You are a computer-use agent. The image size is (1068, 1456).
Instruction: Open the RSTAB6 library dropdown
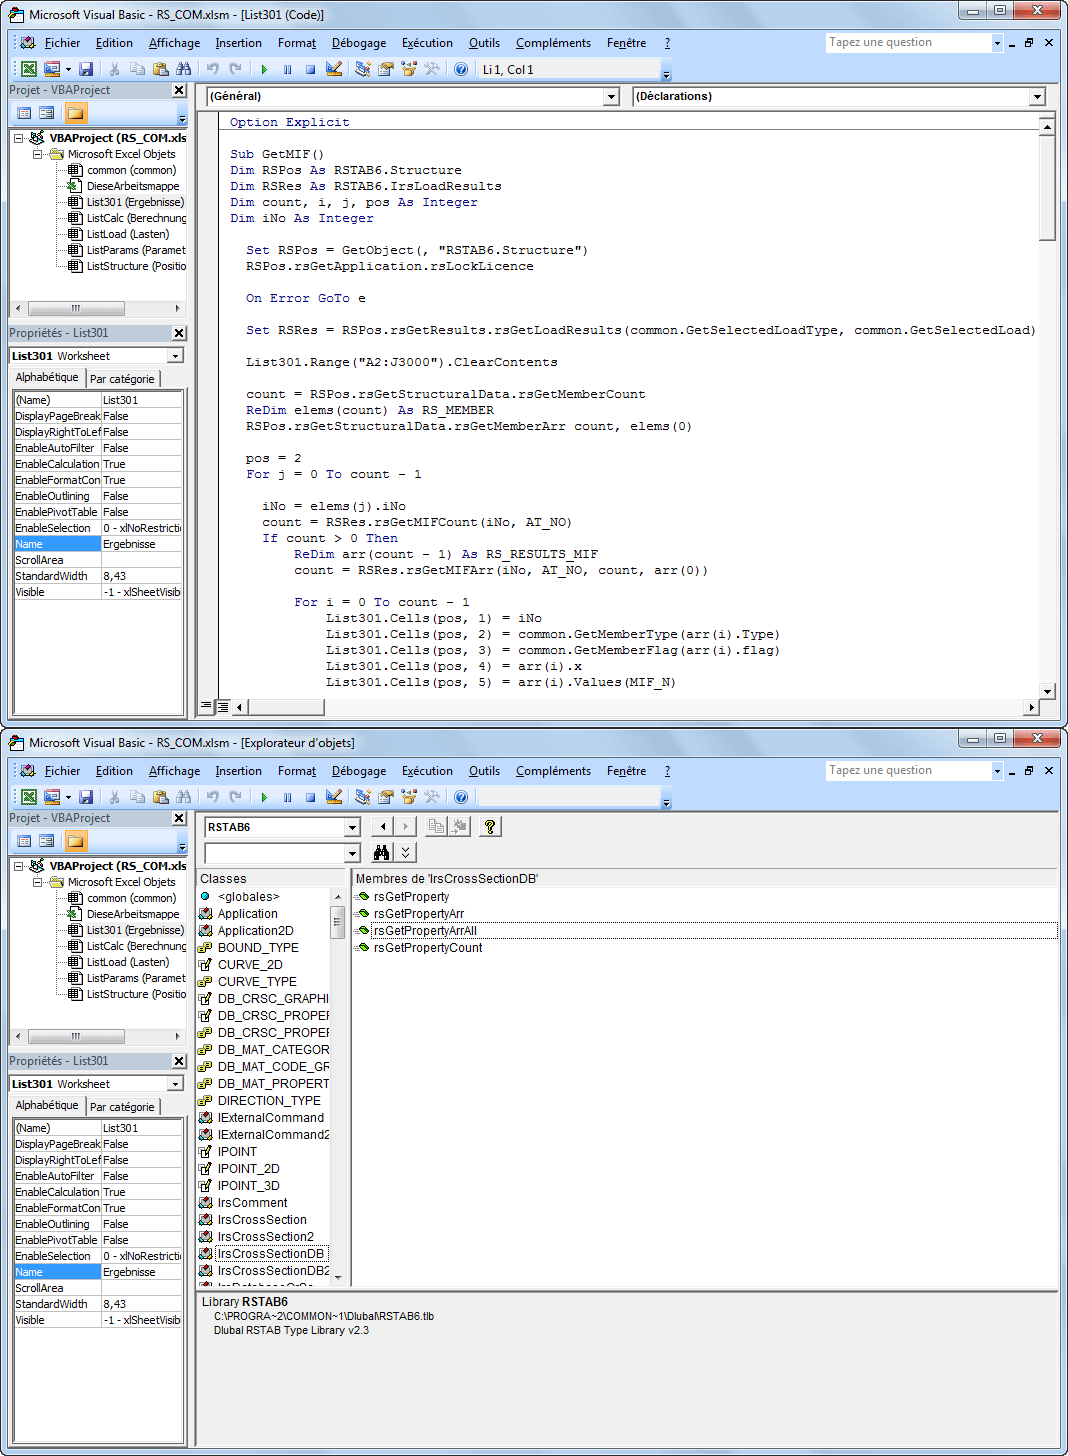[350, 827]
